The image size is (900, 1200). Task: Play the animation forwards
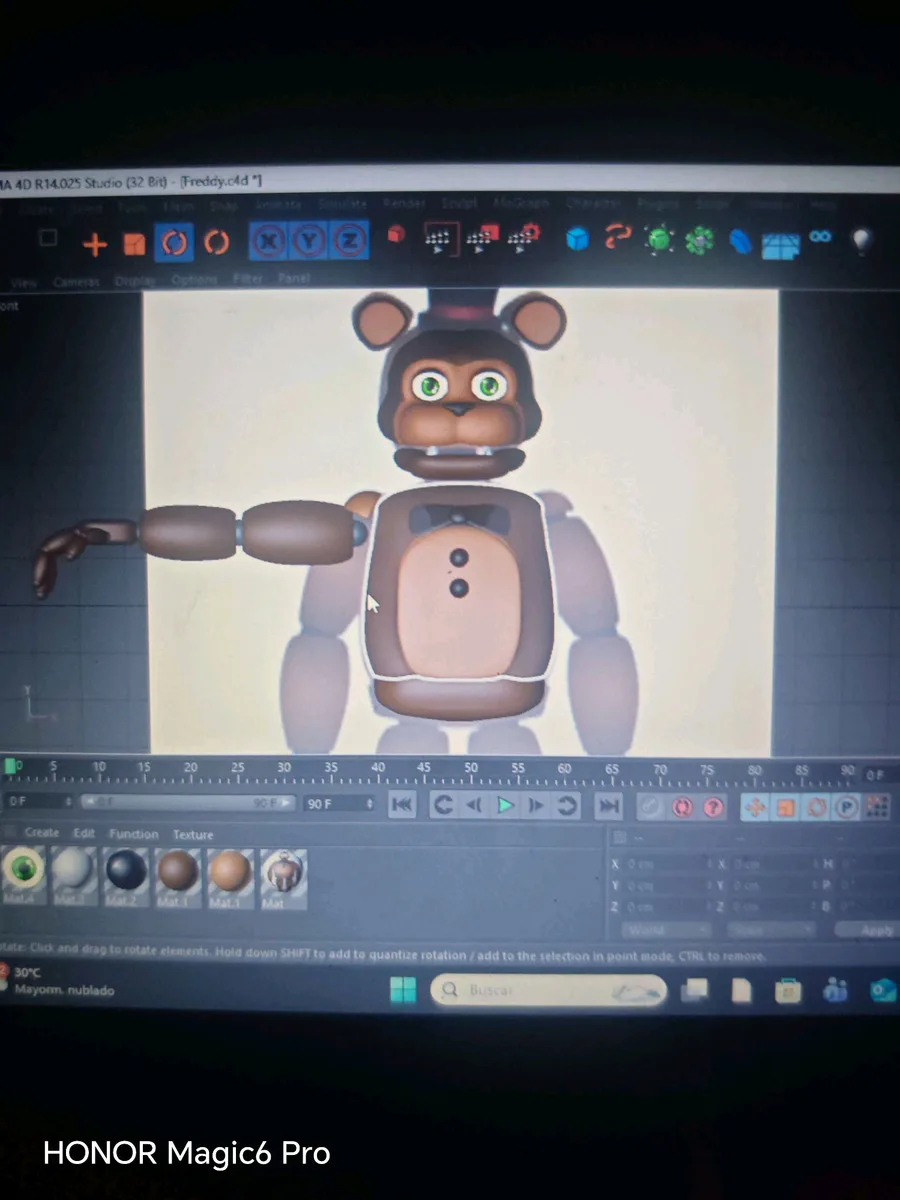[505, 805]
